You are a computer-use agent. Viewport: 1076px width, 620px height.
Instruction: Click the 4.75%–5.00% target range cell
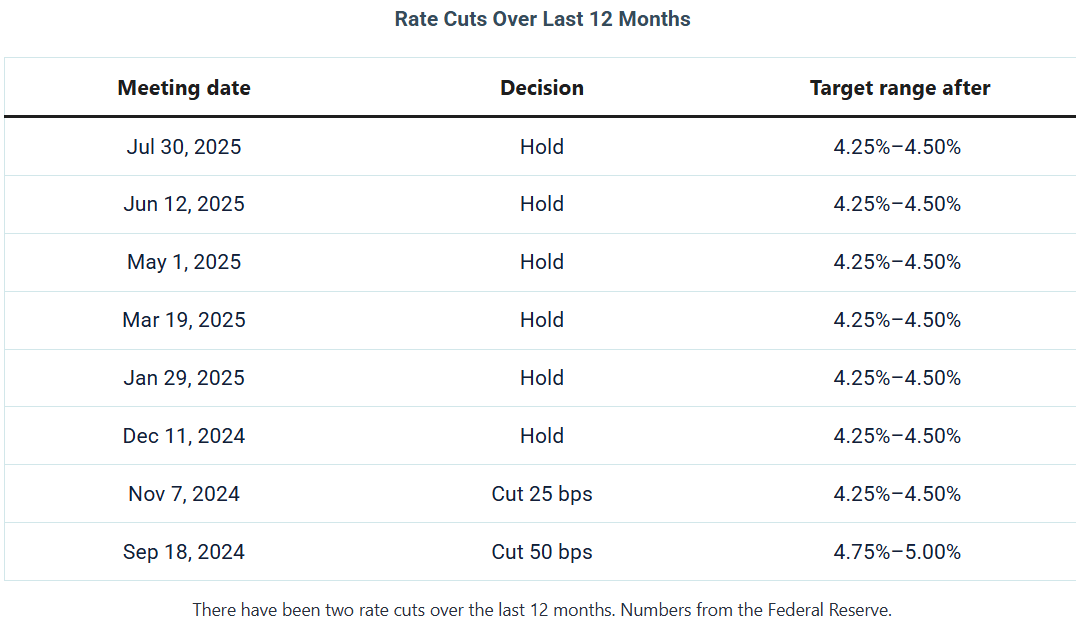[897, 552]
